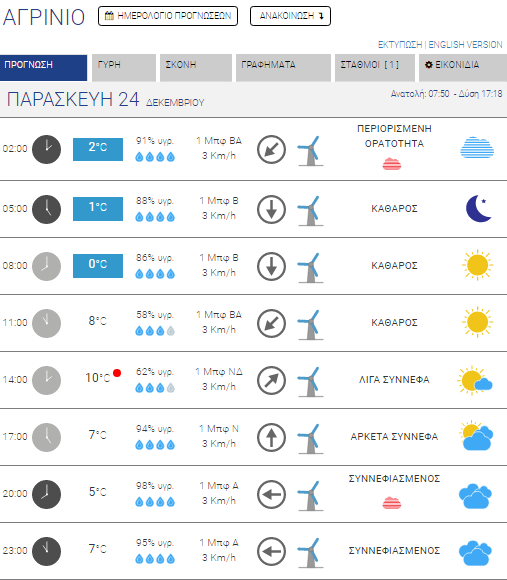Click the clock icon for 02:00
Viewport: 507px width, 580px height.
pos(47,149)
